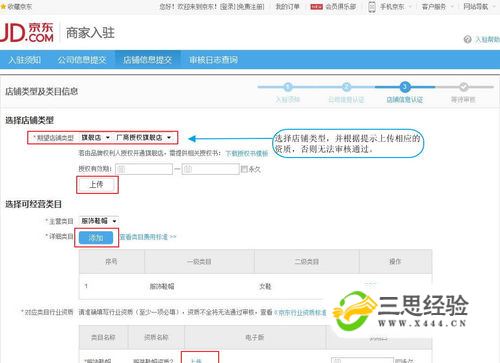Tick the 永久 permanent validity checkbox
Viewport: 500px width, 363px height.
[244, 169]
